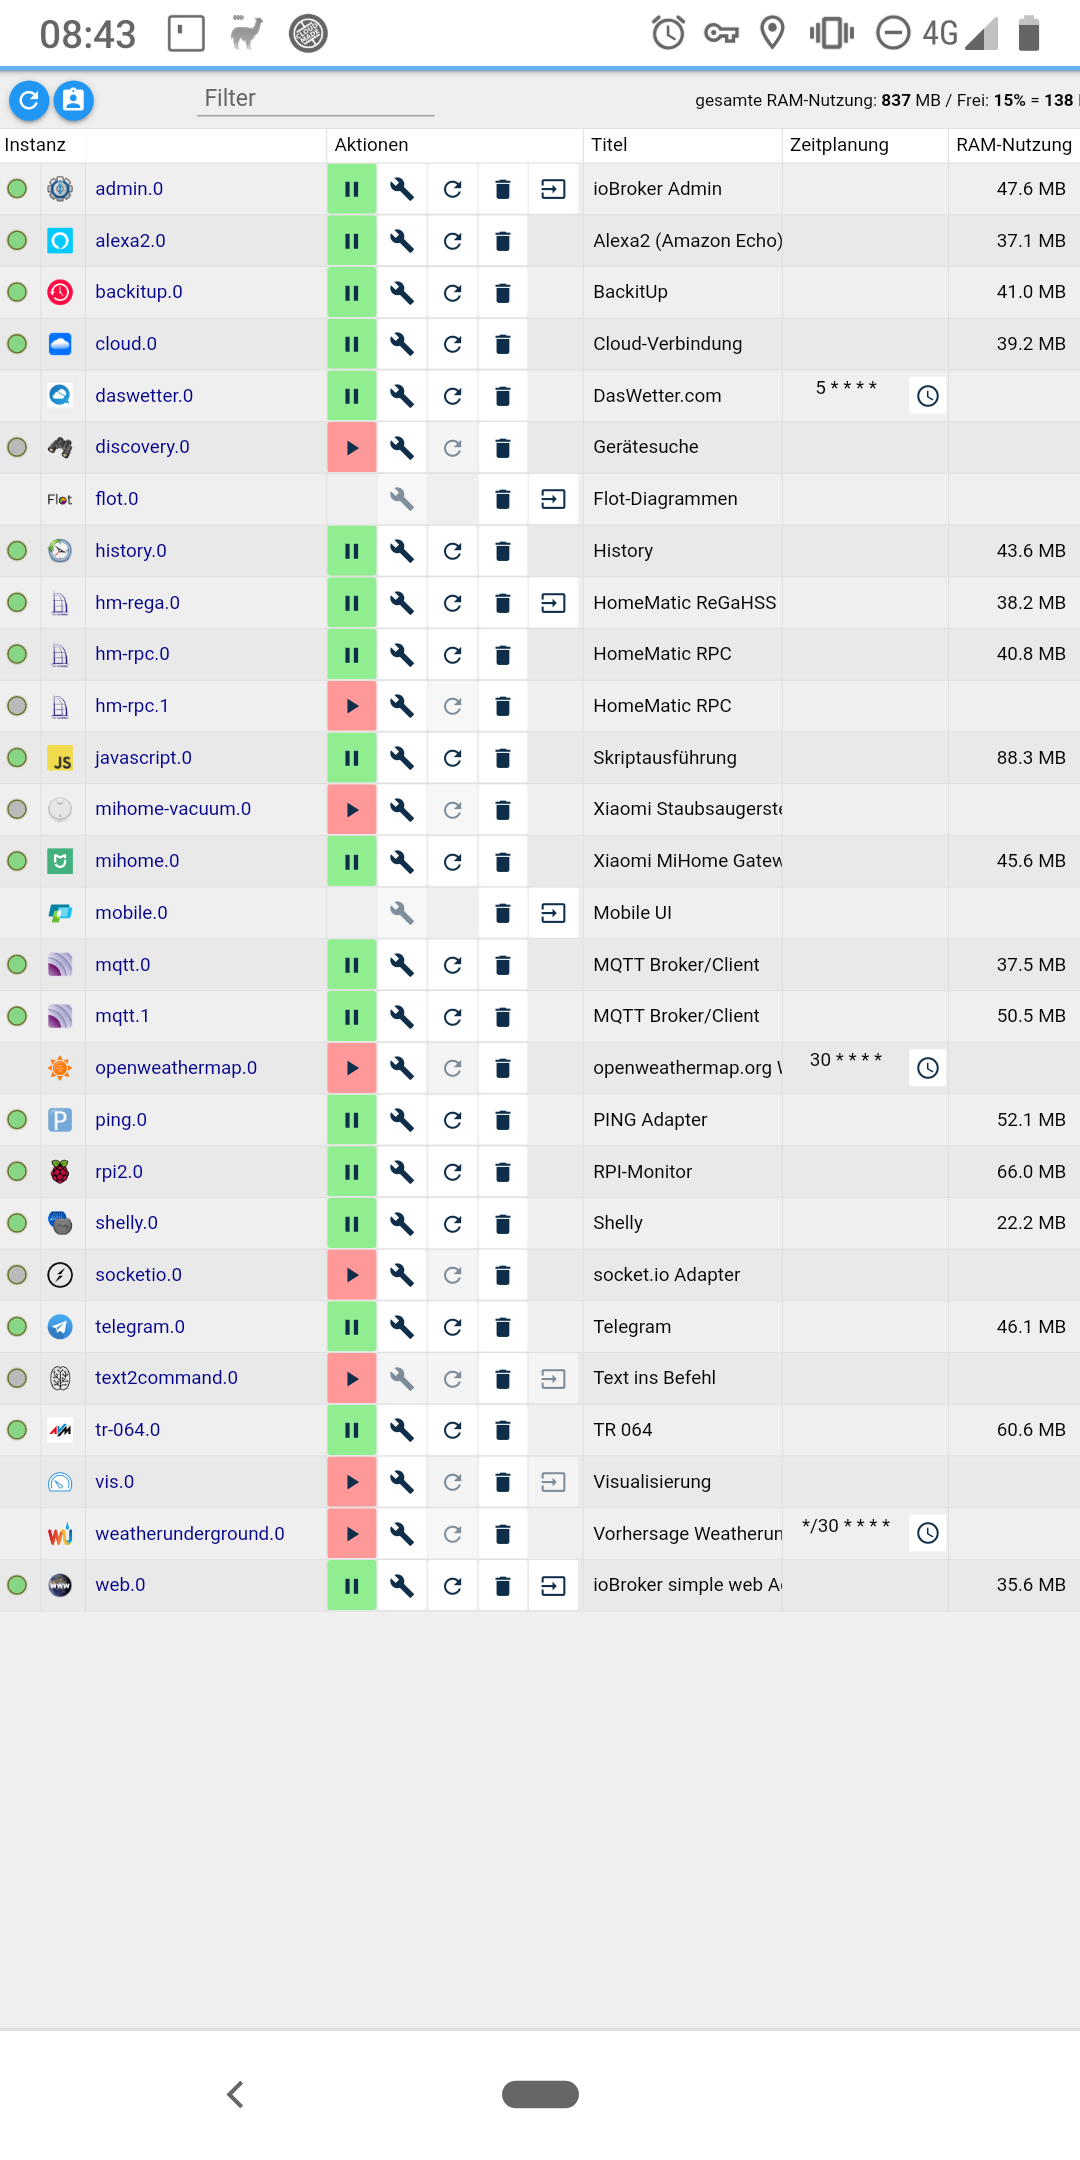The height and width of the screenshot is (2160, 1080).
Task: Open wrench settings for alexa2.0
Action: coord(402,241)
